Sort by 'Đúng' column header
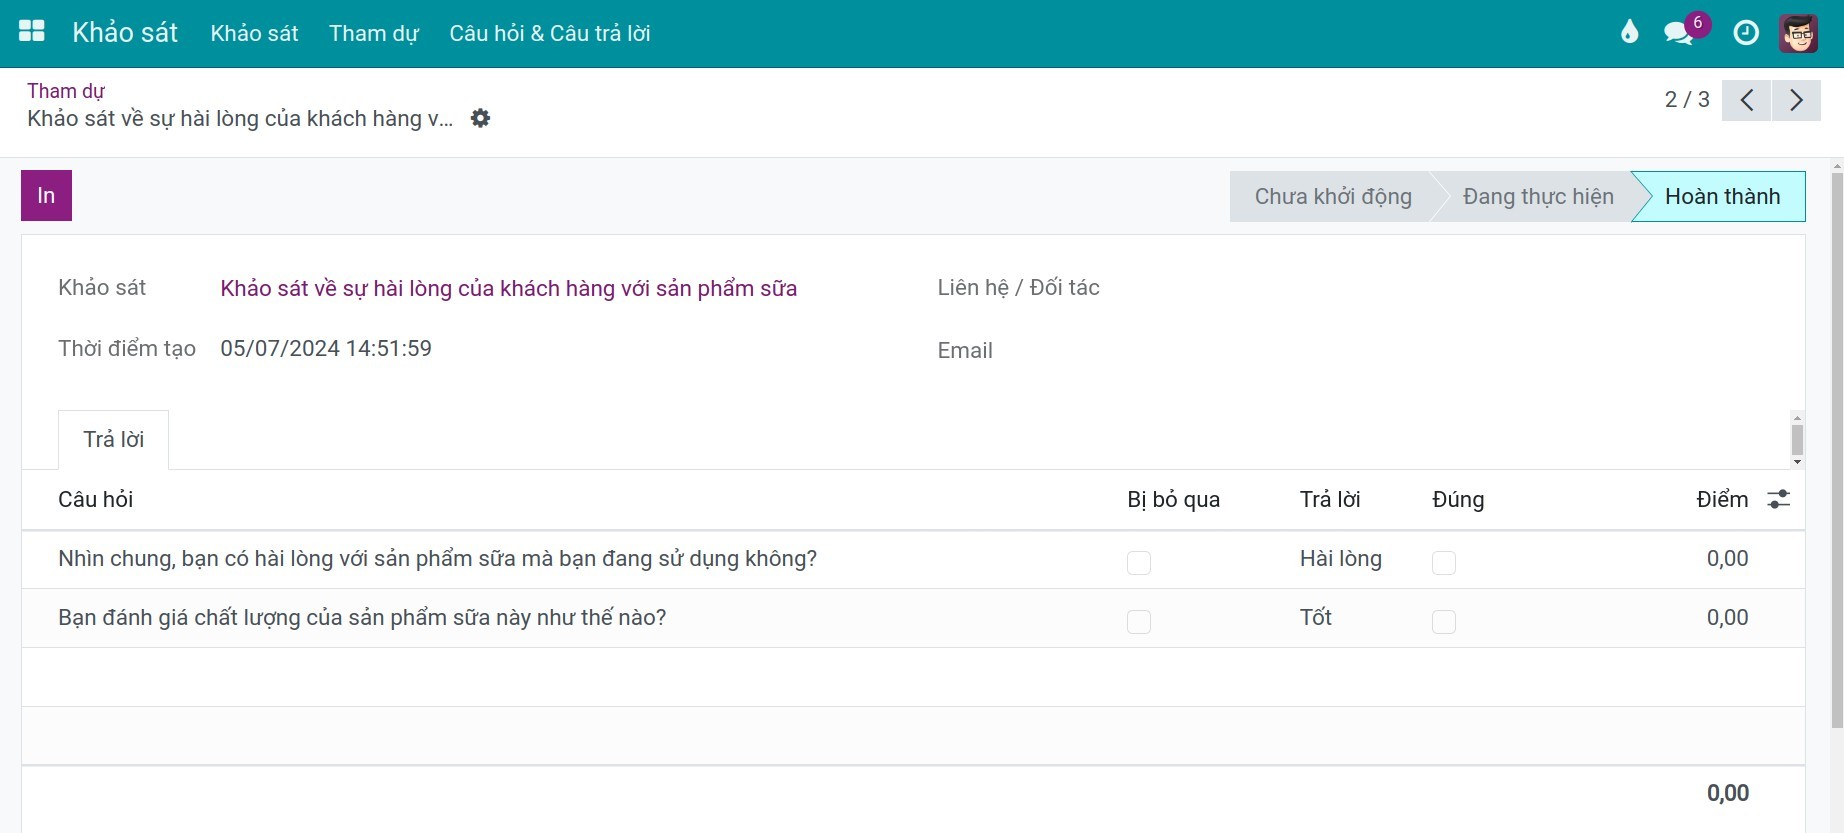This screenshot has height=833, width=1844. coord(1458,499)
